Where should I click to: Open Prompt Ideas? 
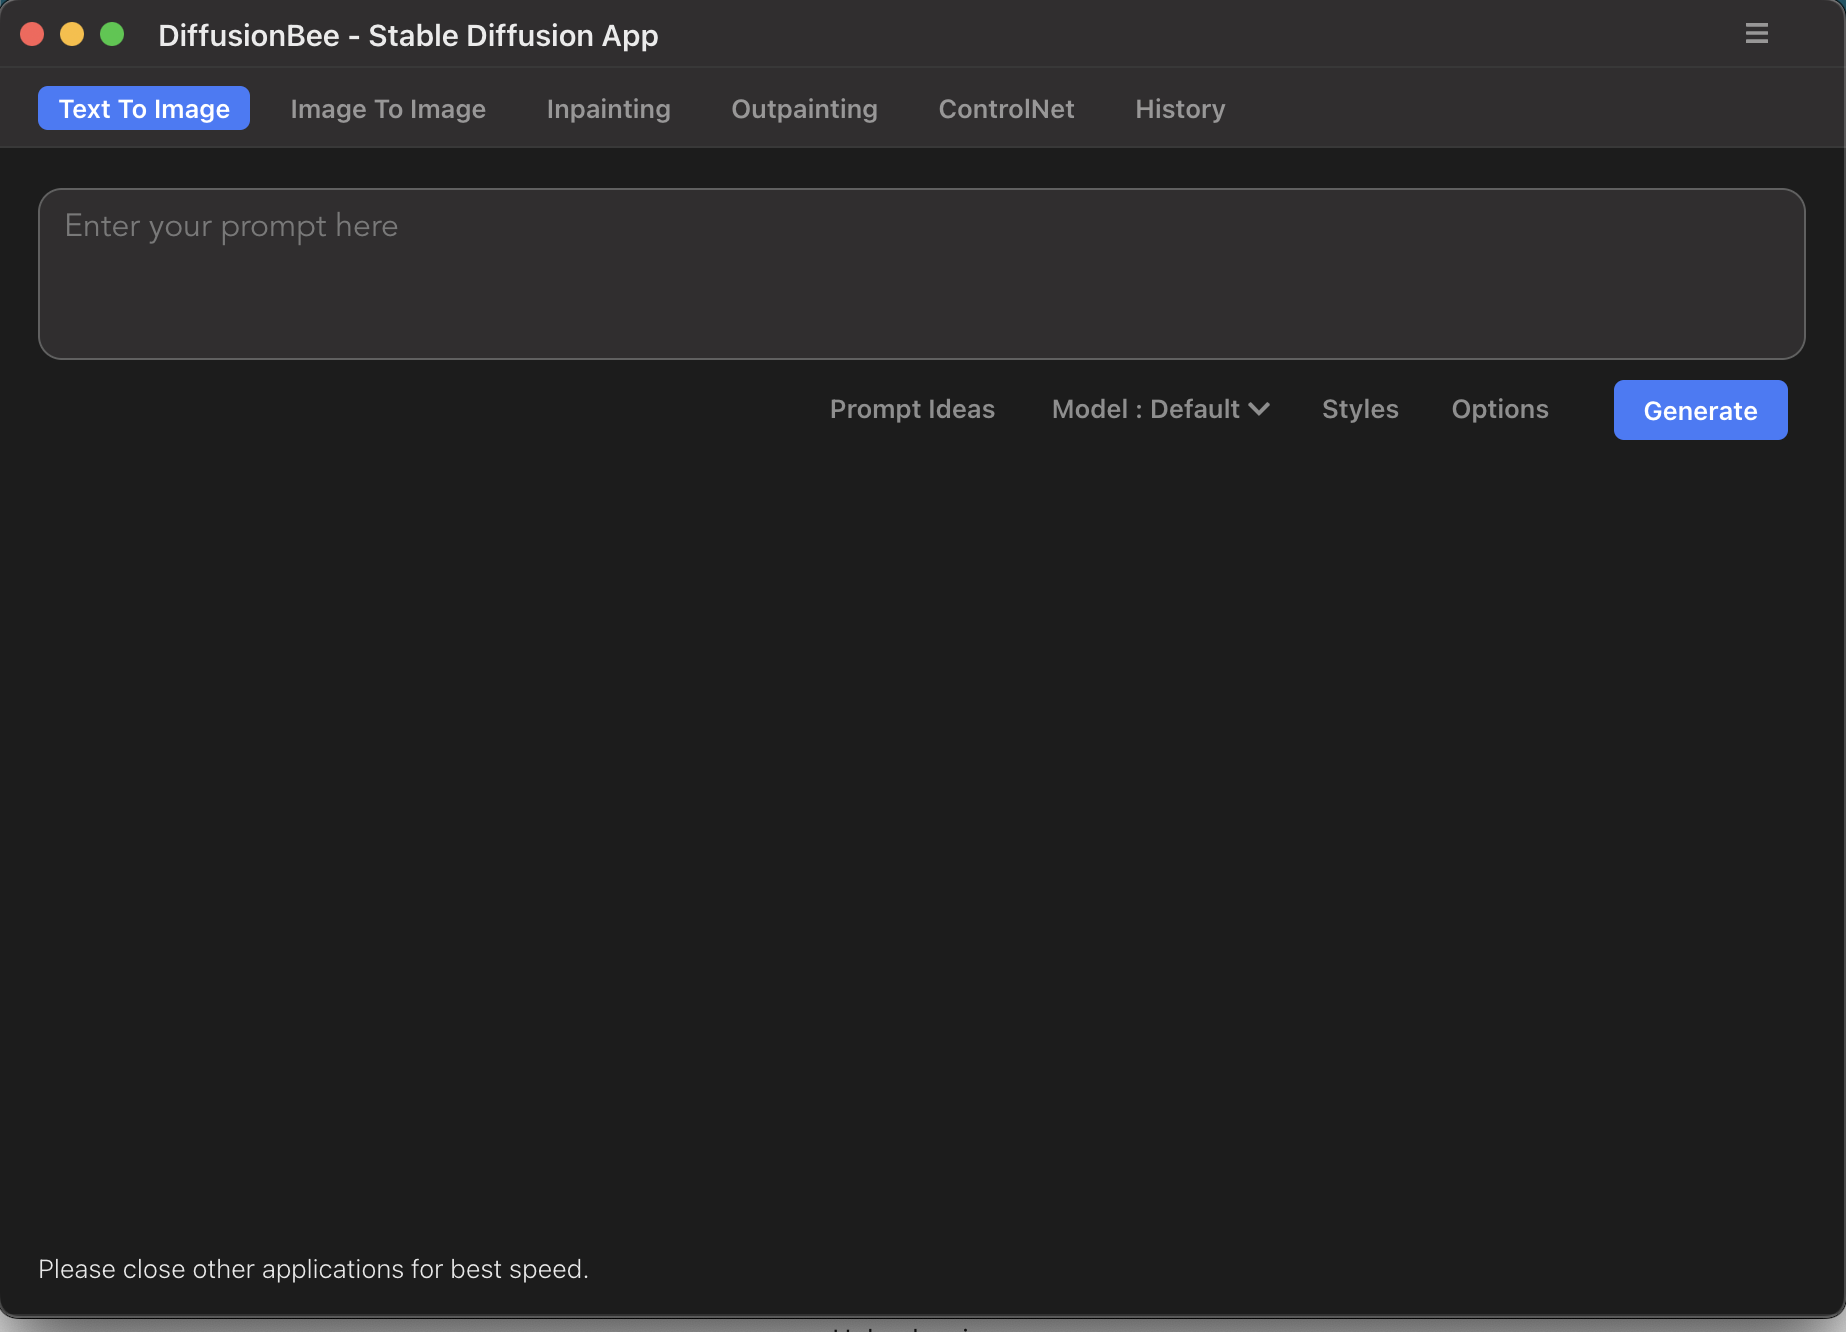coord(912,409)
